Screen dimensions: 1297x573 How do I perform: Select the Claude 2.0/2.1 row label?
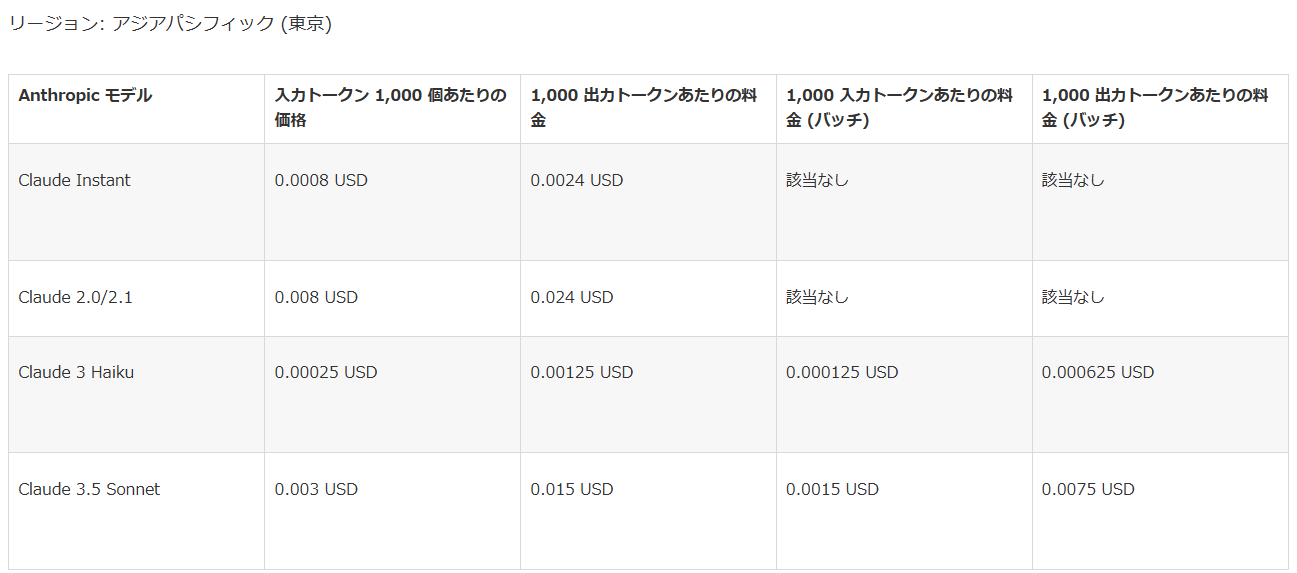point(76,297)
